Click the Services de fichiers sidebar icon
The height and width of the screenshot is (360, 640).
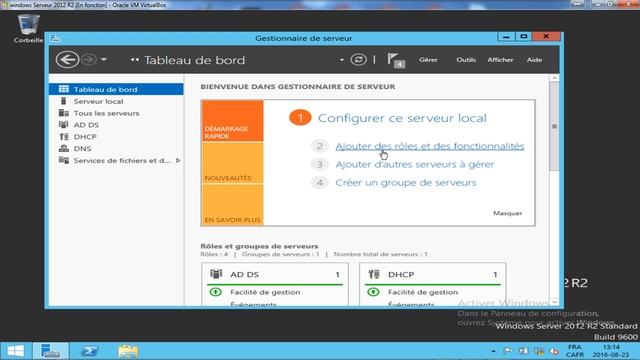tap(64, 160)
